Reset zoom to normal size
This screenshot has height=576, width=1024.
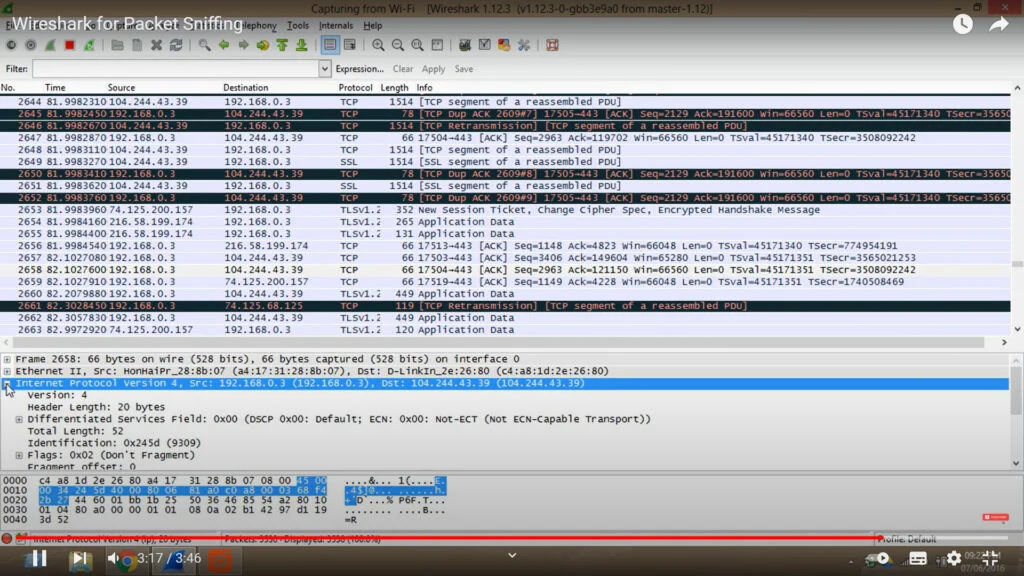coord(417,45)
